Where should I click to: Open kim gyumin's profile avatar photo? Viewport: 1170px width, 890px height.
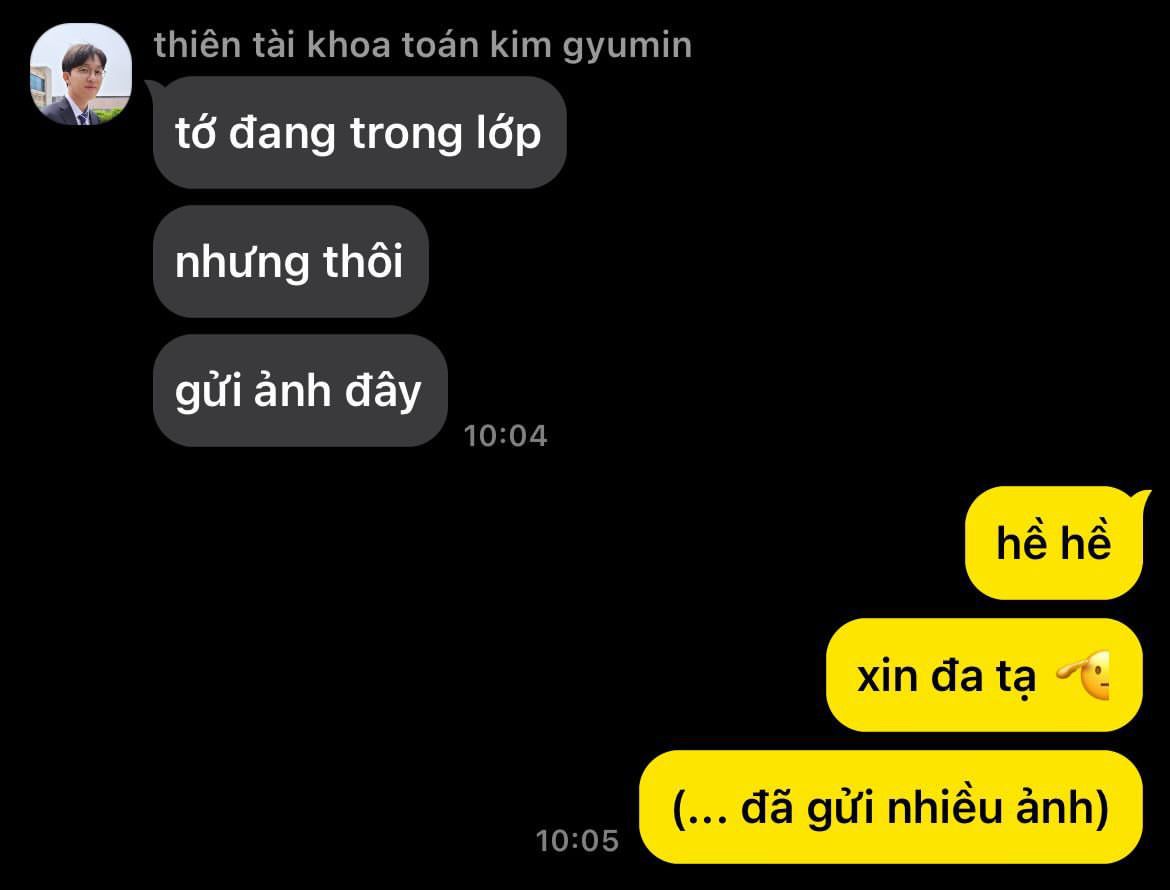tap(81, 74)
